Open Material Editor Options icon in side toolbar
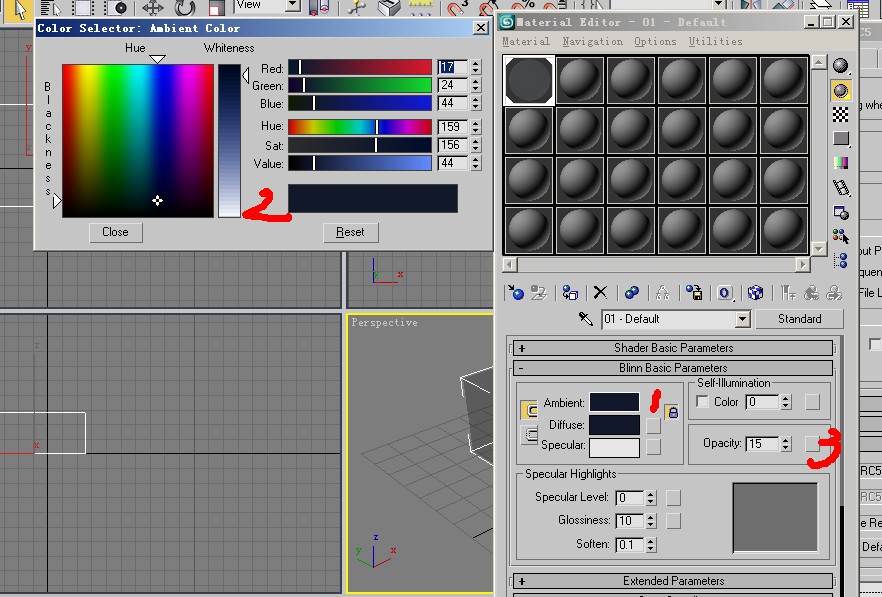 pyautogui.click(x=840, y=212)
